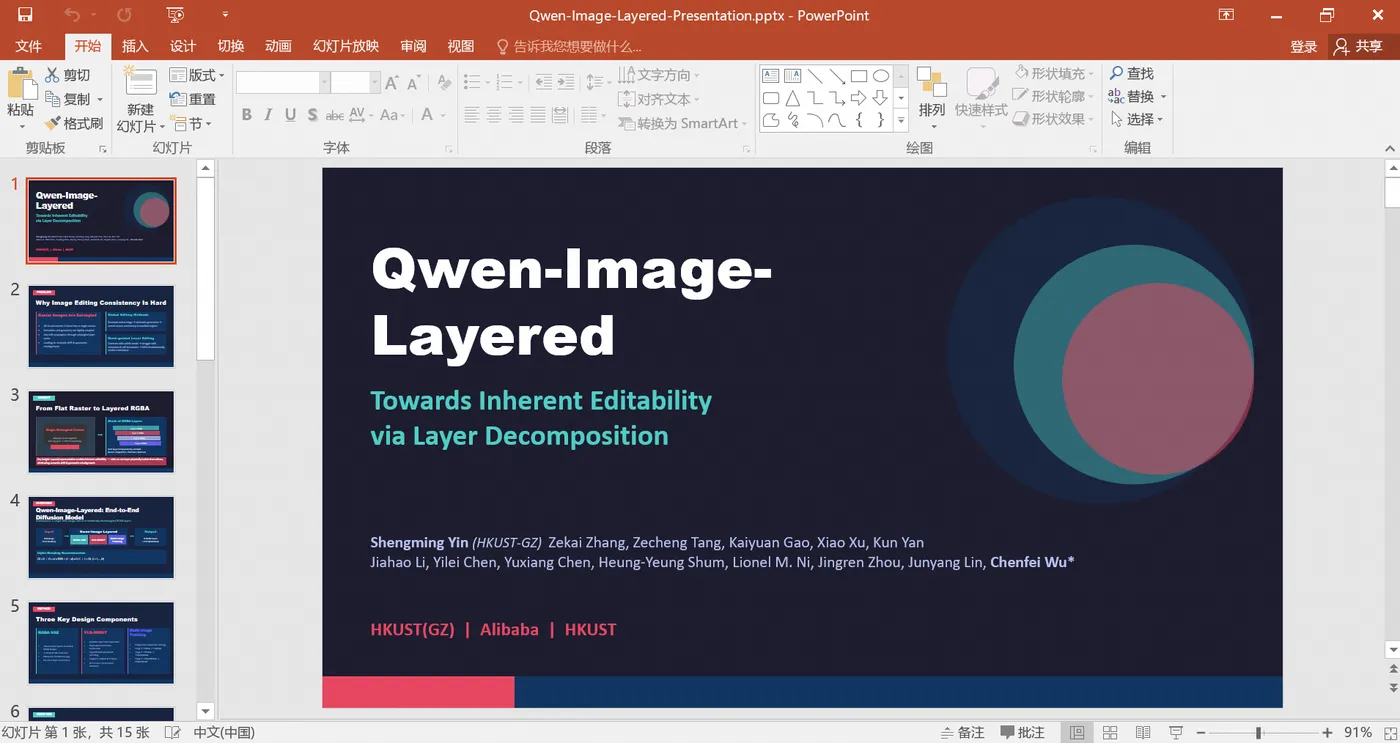Select the Oval shape in gallery
The height and width of the screenshot is (743, 1400).
[x=881, y=75]
